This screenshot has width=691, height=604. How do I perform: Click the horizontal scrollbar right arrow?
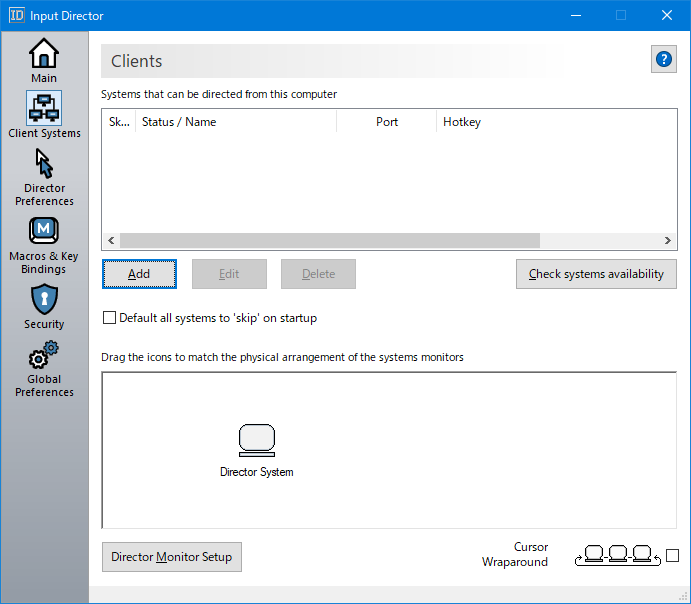pos(669,241)
